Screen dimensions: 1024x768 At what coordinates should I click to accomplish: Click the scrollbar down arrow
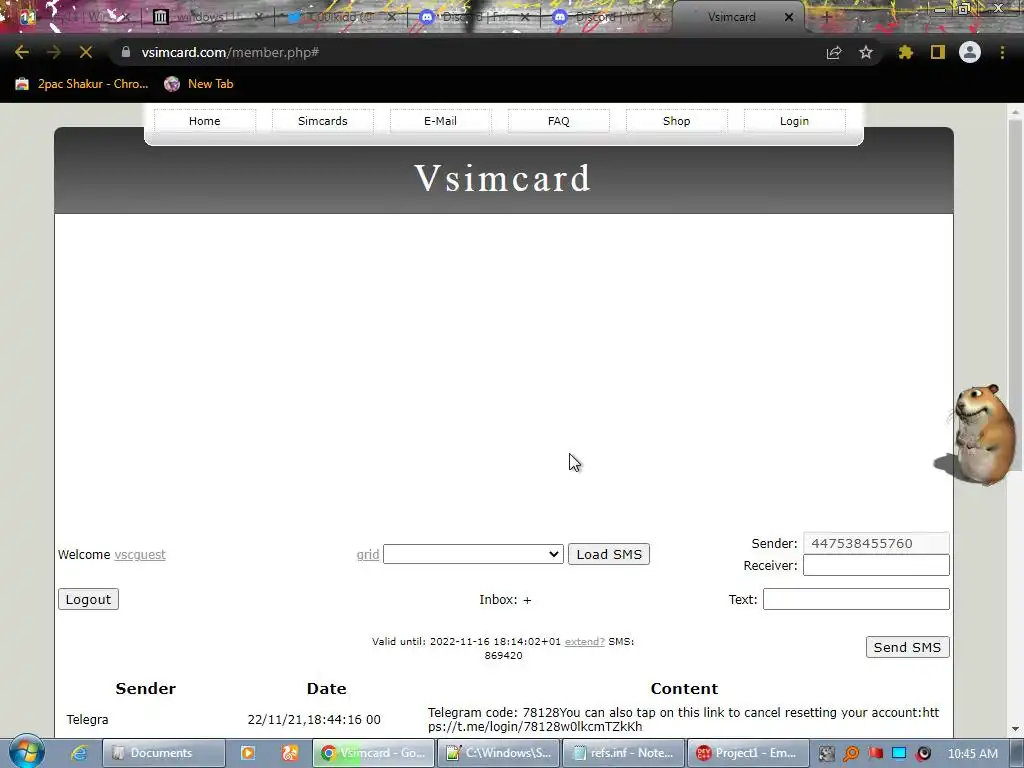[1015, 729]
